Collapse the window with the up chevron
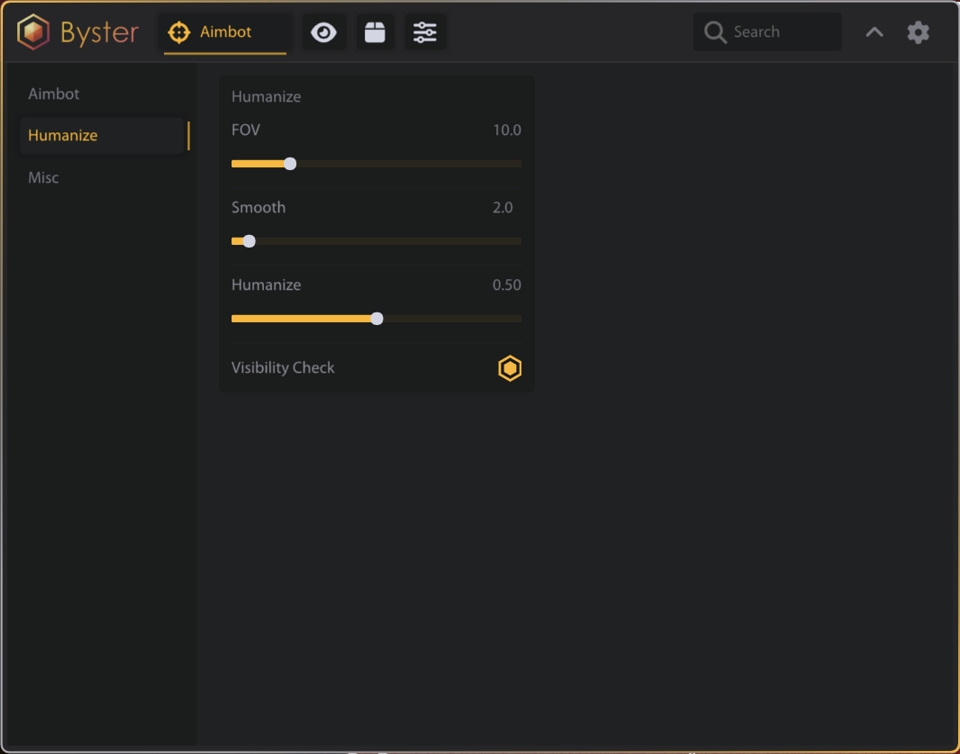The image size is (960, 754). (x=874, y=32)
